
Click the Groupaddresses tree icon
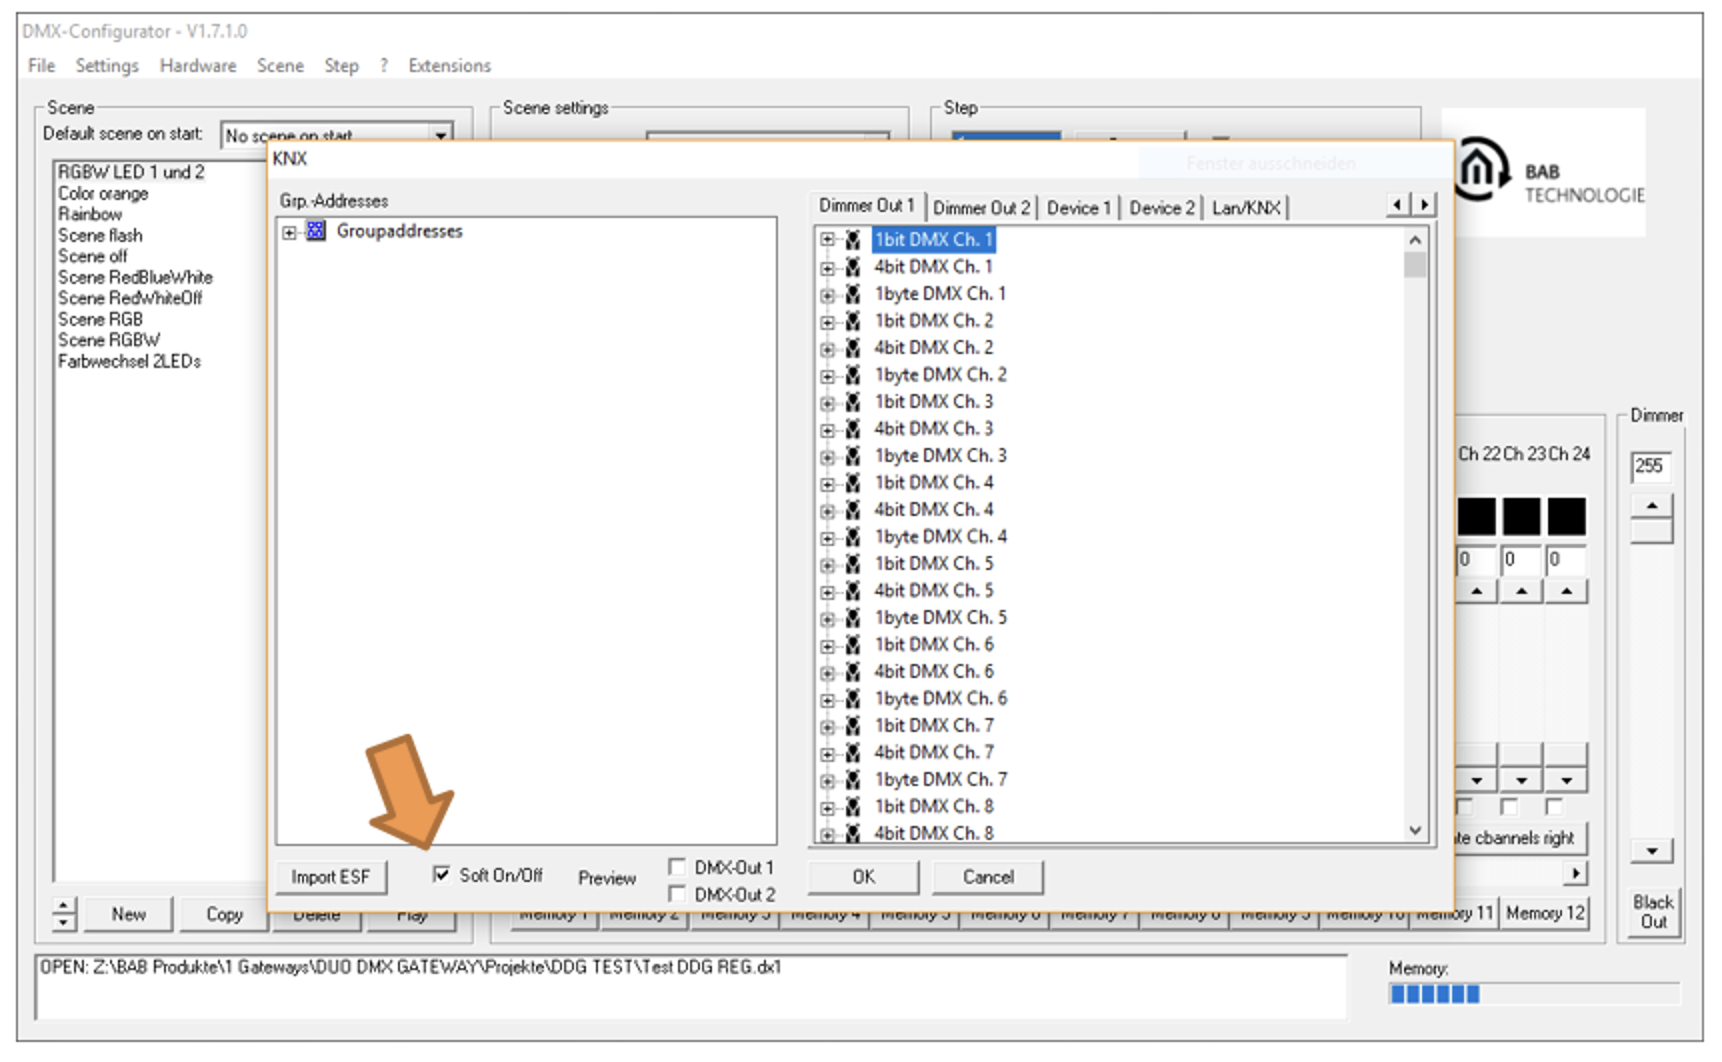pos(316,231)
